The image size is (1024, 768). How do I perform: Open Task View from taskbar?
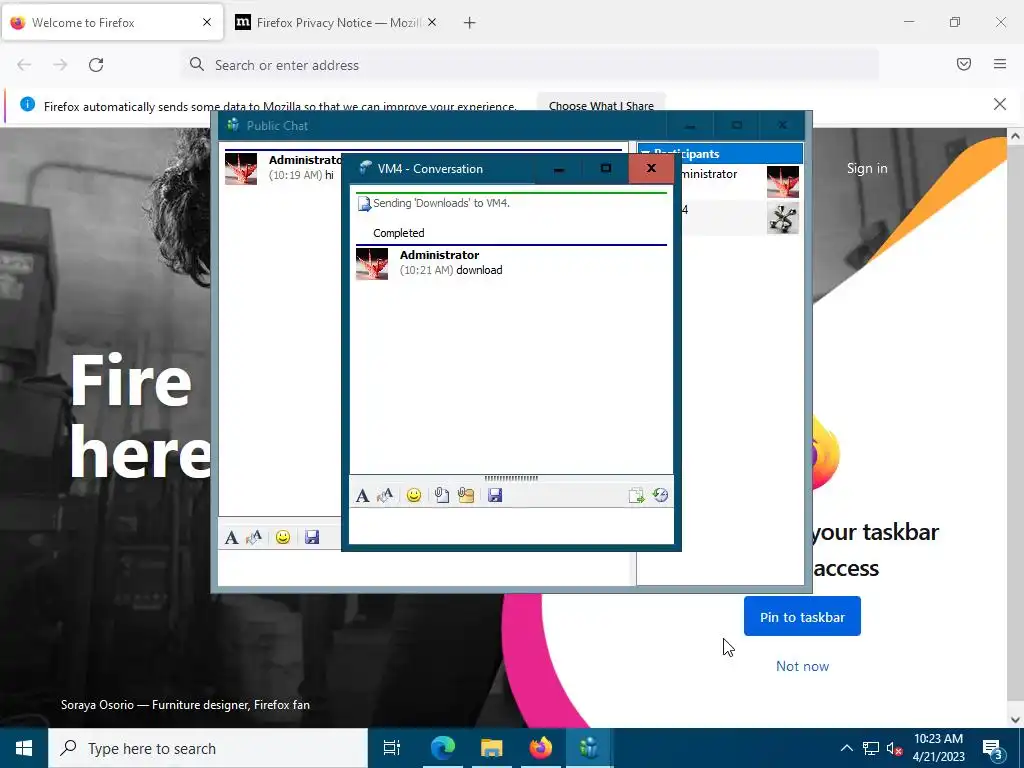[392, 748]
